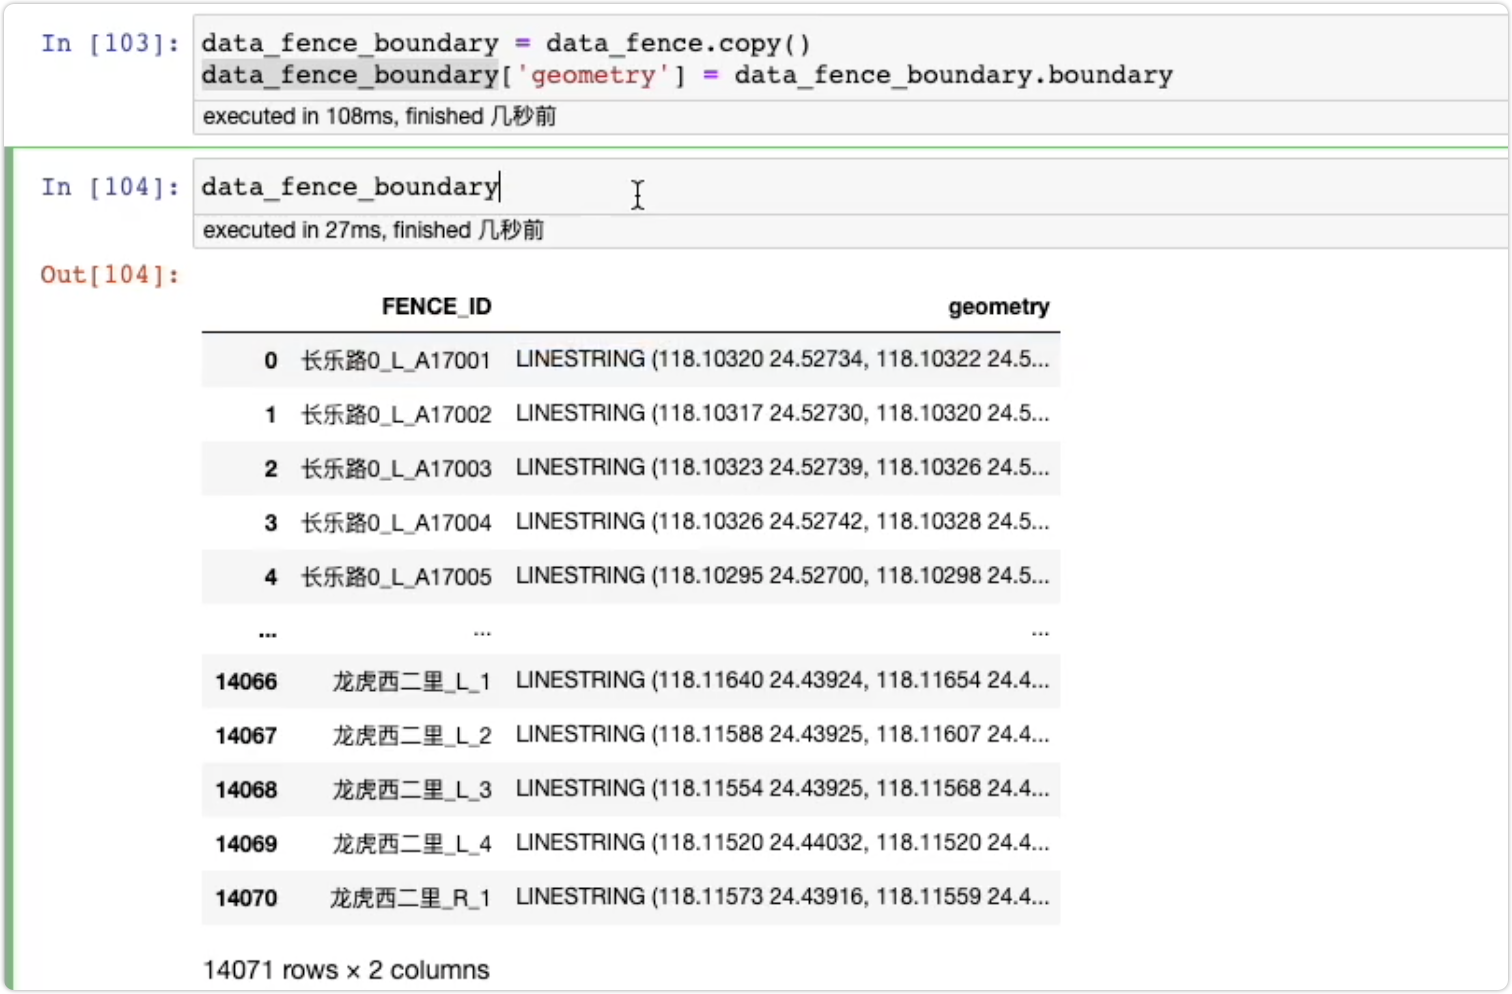Click row index 14069
Image resolution: width=1512 pixels, height=994 pixels.
click(x=246, y=844)
